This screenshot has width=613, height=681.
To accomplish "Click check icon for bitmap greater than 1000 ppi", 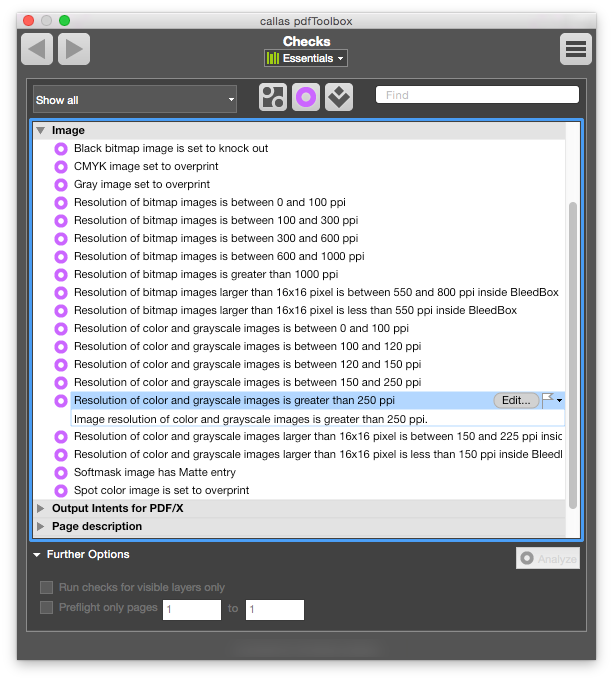I will pyautogui.click(x=61, y=275).
